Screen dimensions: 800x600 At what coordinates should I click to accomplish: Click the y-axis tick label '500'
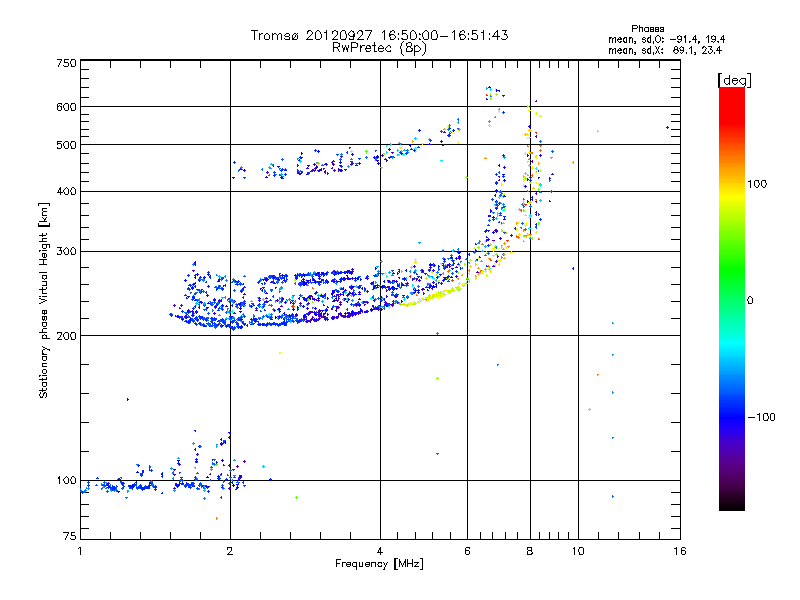coord(67,145)
